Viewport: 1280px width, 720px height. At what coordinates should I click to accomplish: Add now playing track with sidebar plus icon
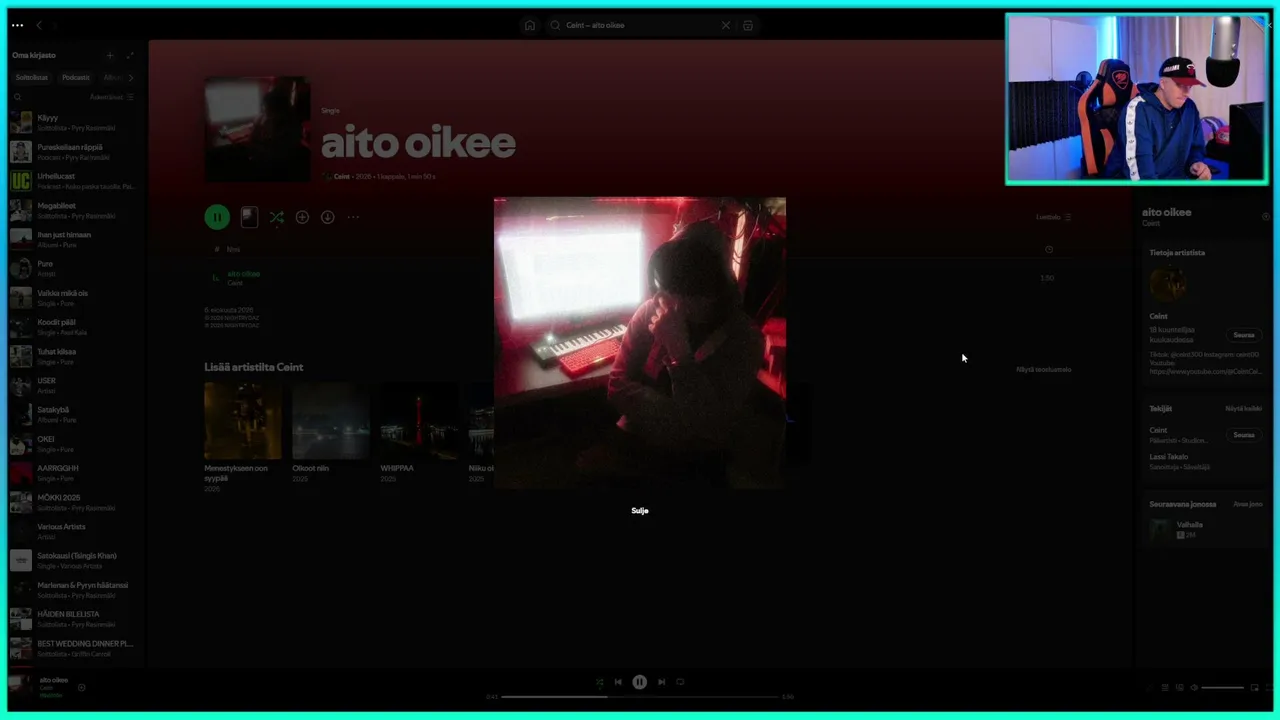click(1265, 216)
